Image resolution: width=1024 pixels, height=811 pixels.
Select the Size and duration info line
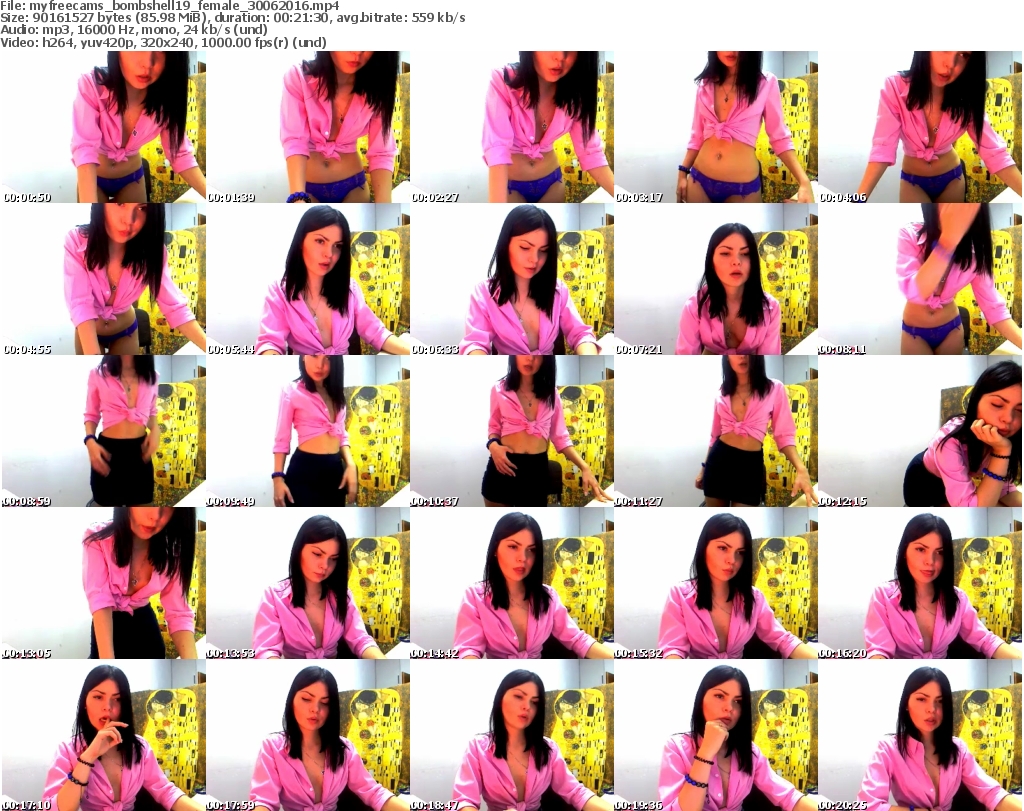pos(232,18)
